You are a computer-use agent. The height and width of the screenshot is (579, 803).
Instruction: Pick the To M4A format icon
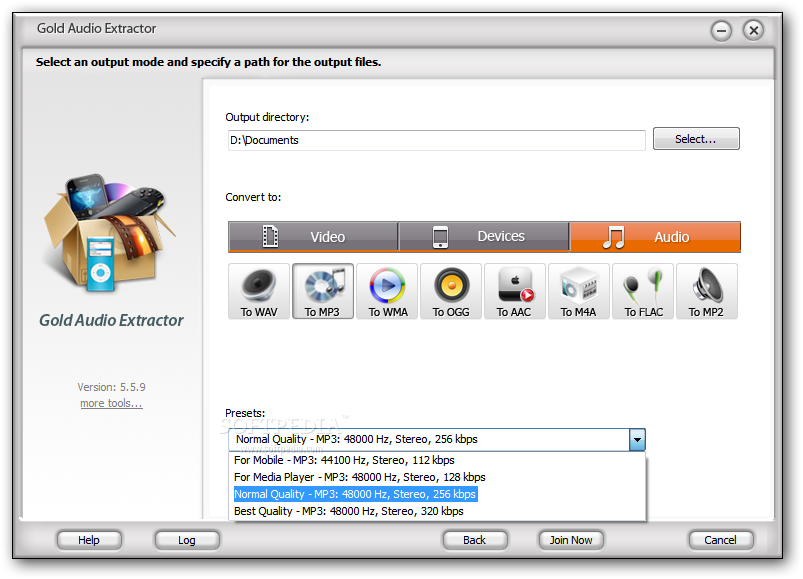click(579, 291)
